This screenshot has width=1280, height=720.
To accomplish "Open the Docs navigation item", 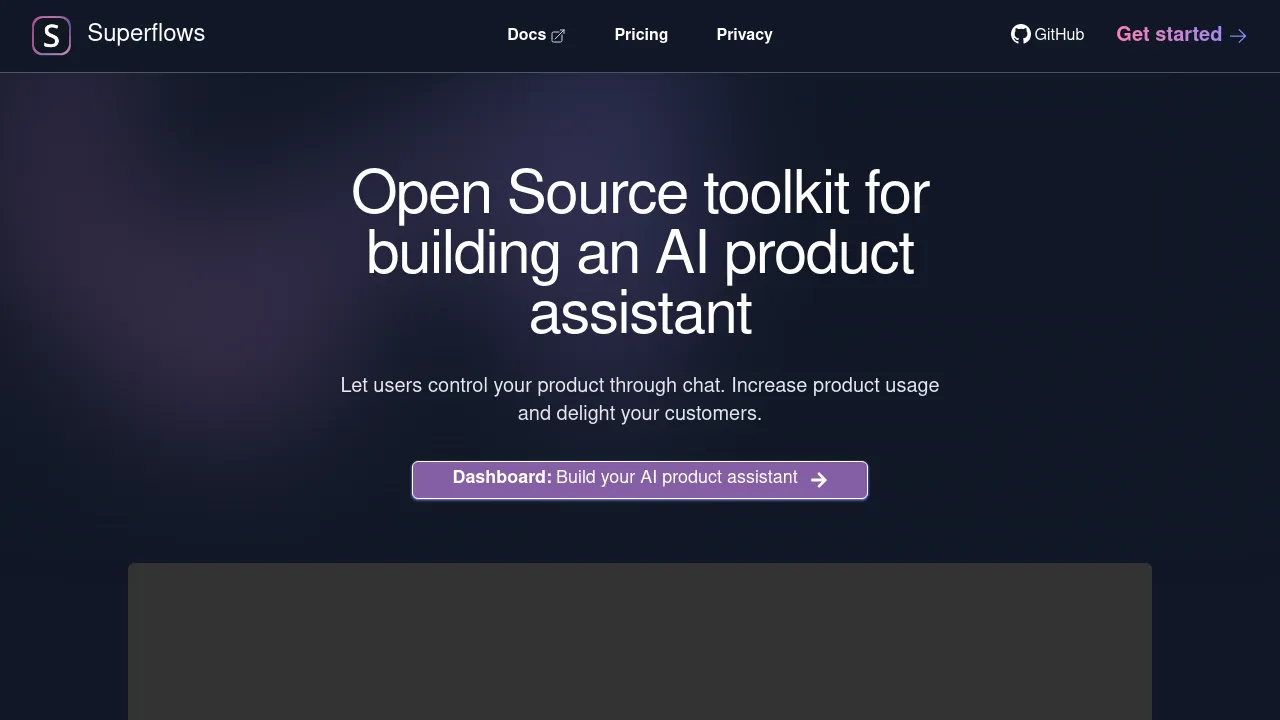I will [527, 34].
